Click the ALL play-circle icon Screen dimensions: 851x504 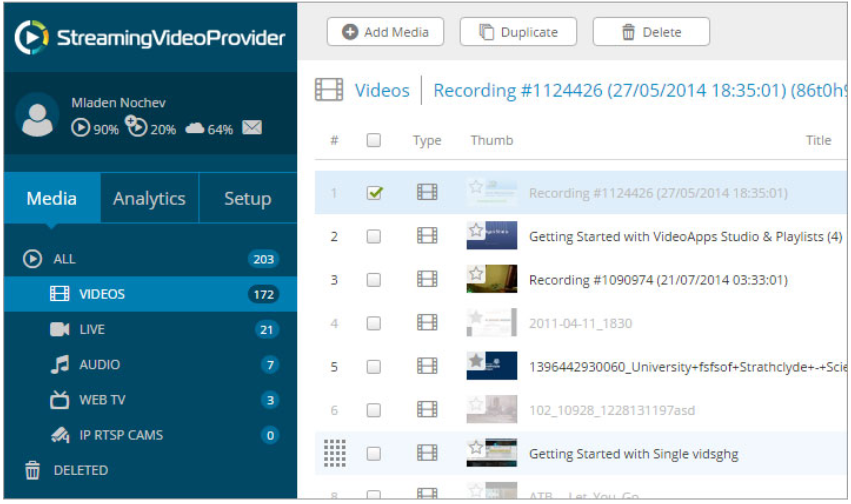coord(33,259)
